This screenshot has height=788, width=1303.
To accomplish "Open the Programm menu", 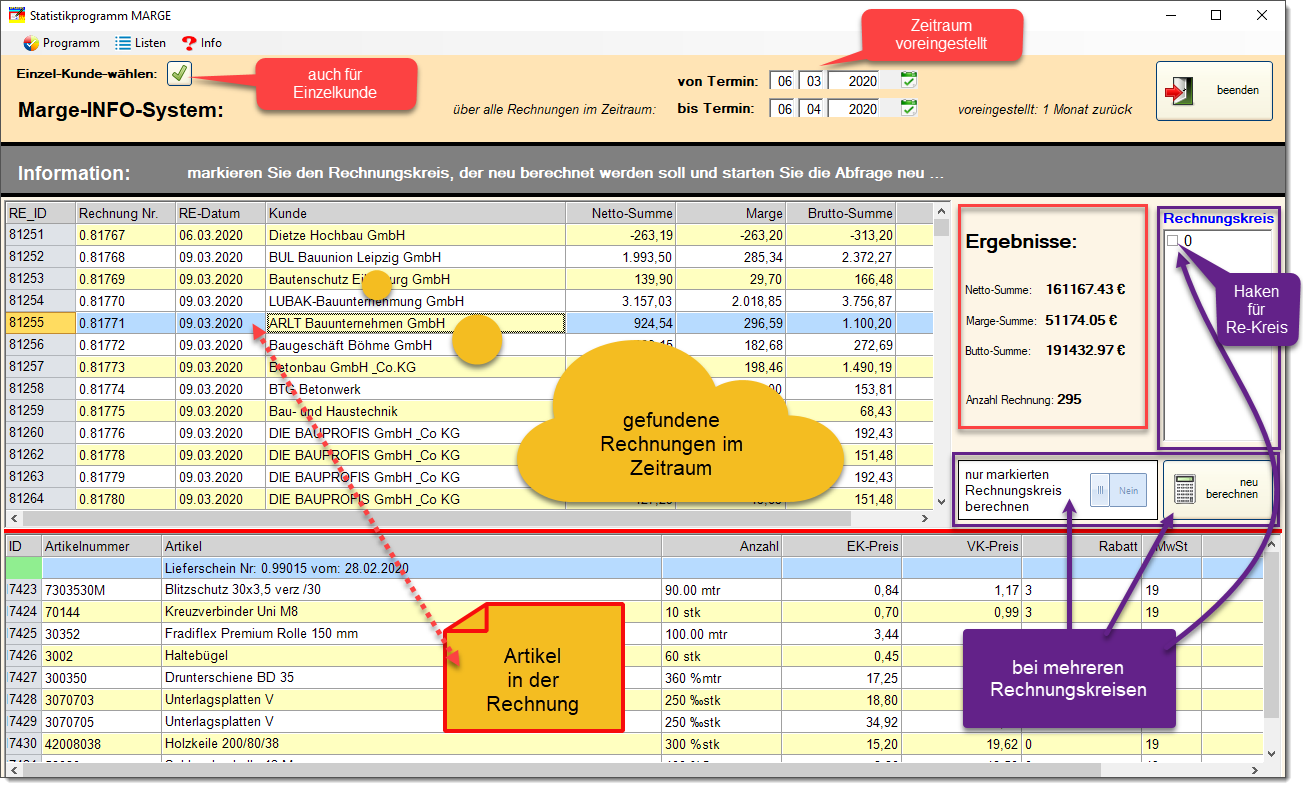I will coord(61,43).
